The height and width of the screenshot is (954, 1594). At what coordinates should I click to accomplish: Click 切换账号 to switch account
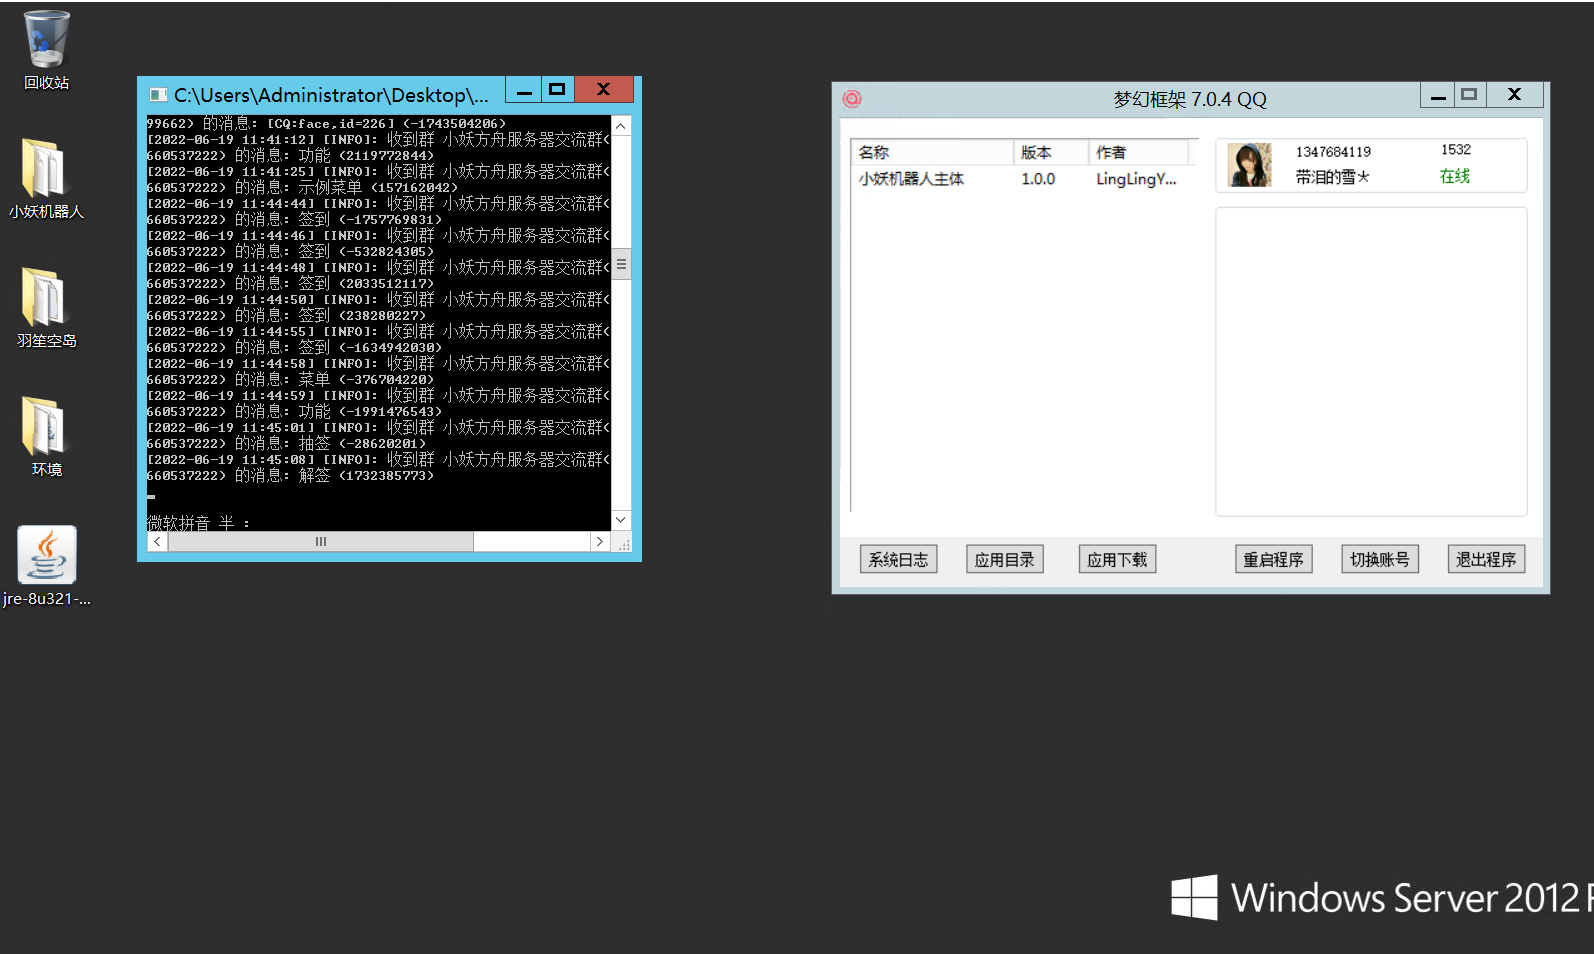(1379, 560)
